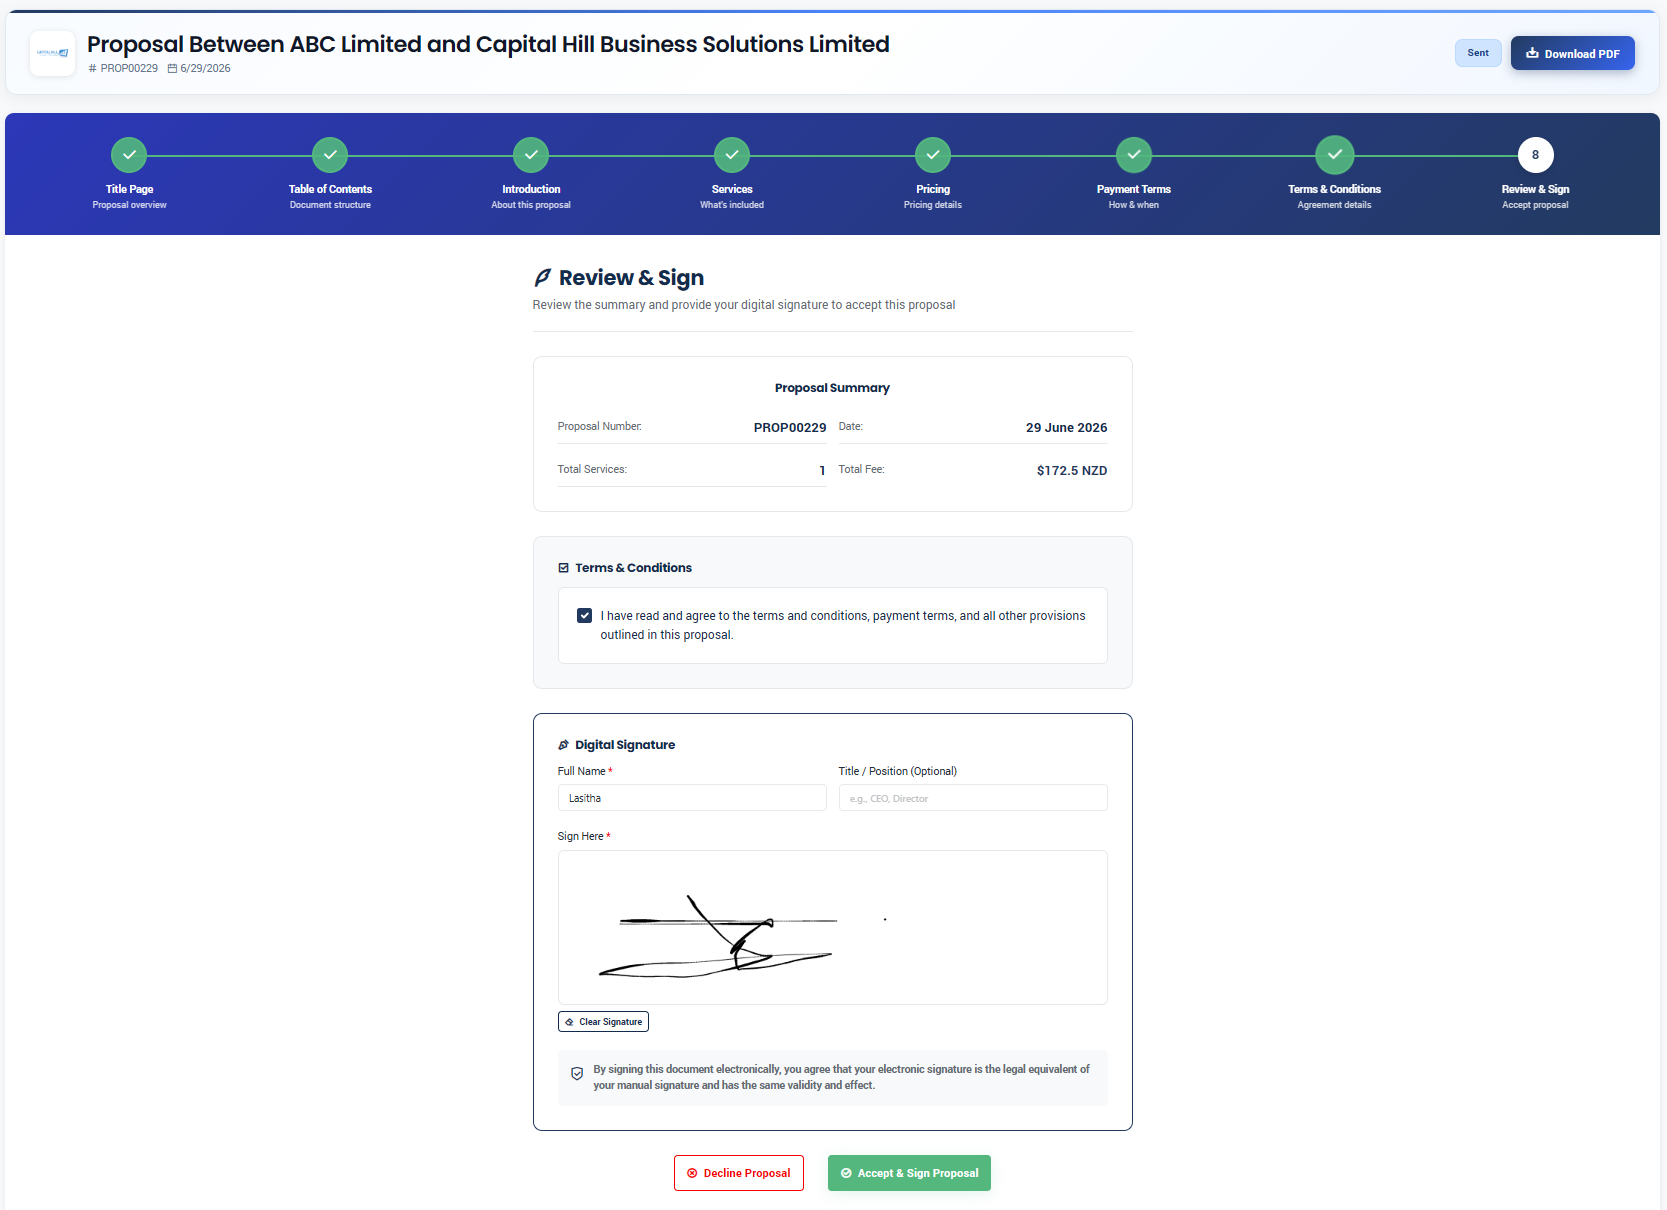This screenshot has height=1210, width=1667.
Task: Select step 8 Review & Sign circle
Action: coord(1535,155)
